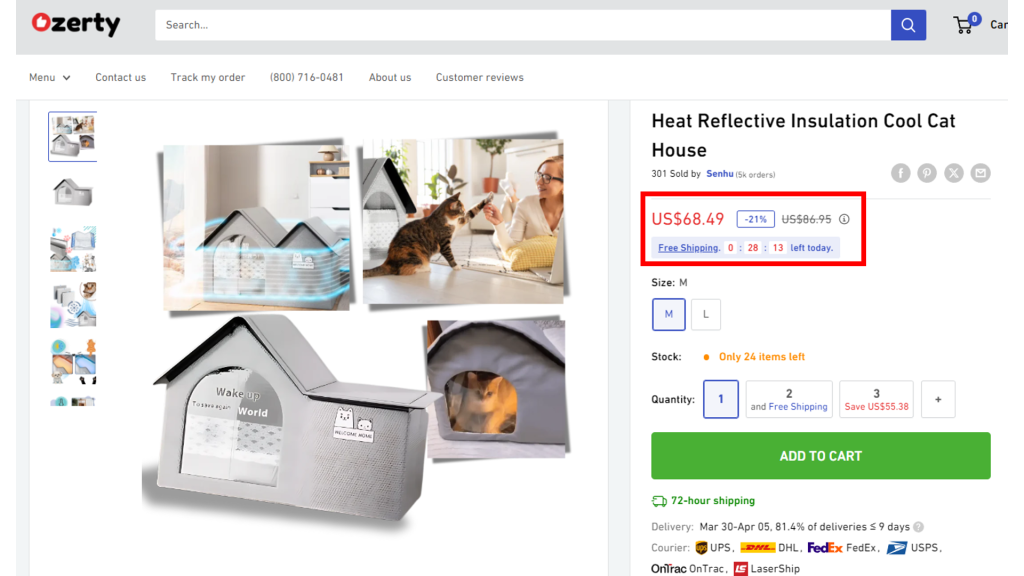The width and height of the screenshot is (1024, 576).
Task: Select size L option
Action: [x=705, y=314]
